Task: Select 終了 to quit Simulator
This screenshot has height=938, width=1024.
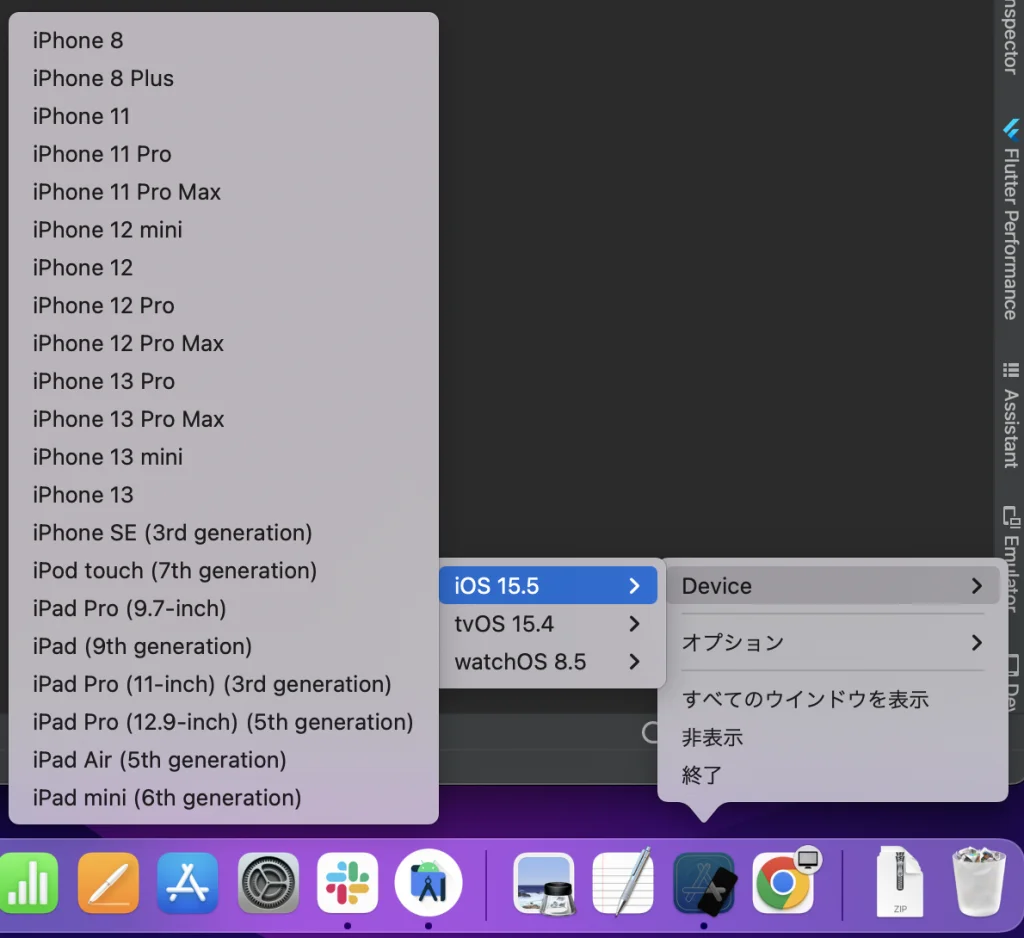Action: point(833,775)
